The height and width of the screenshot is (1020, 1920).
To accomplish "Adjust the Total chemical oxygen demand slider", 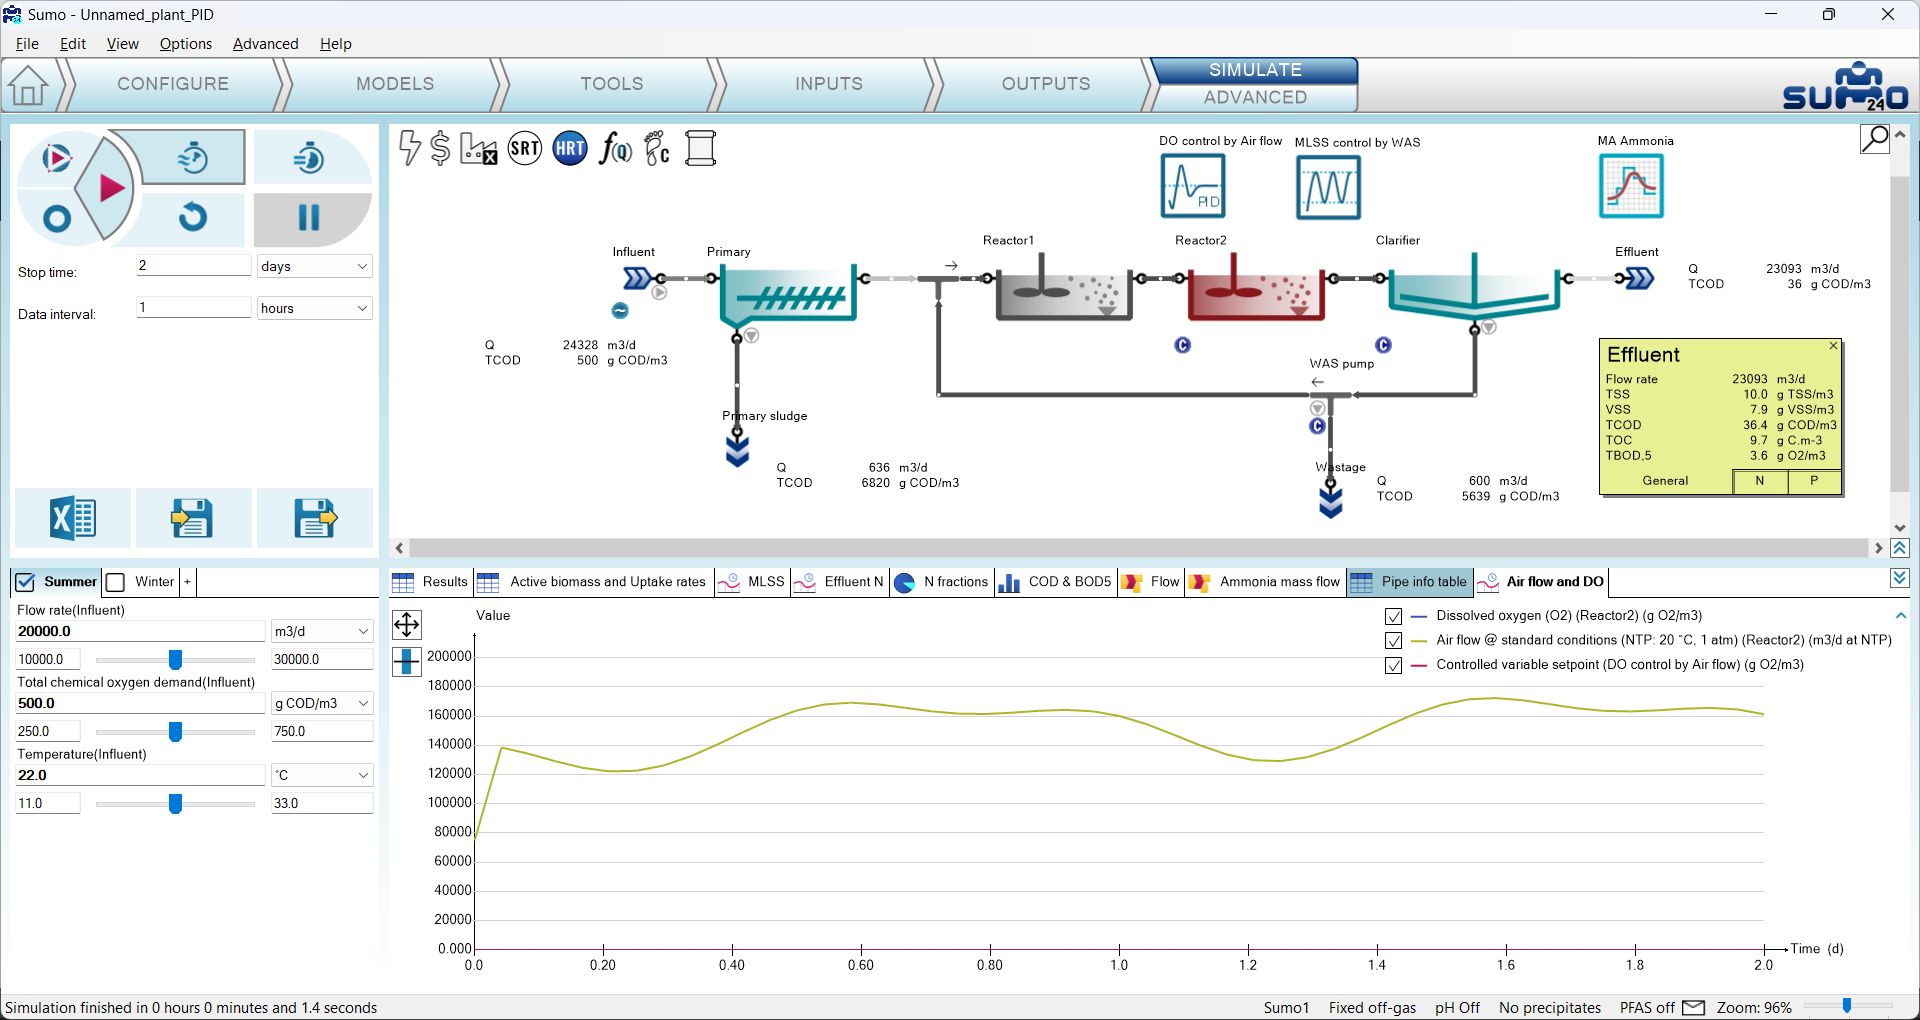I will pyautogui.click(x=175, y=732).
